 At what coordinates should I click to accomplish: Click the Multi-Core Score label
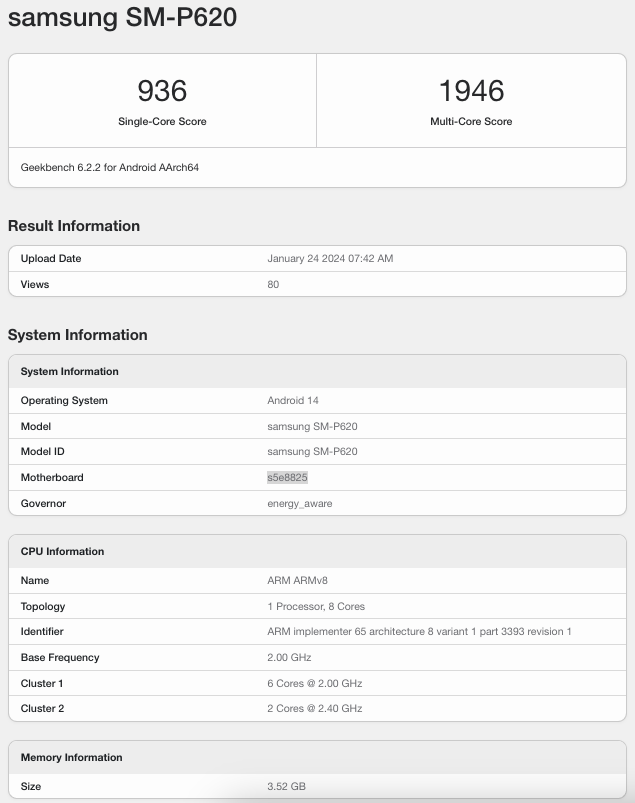[471, 121]
